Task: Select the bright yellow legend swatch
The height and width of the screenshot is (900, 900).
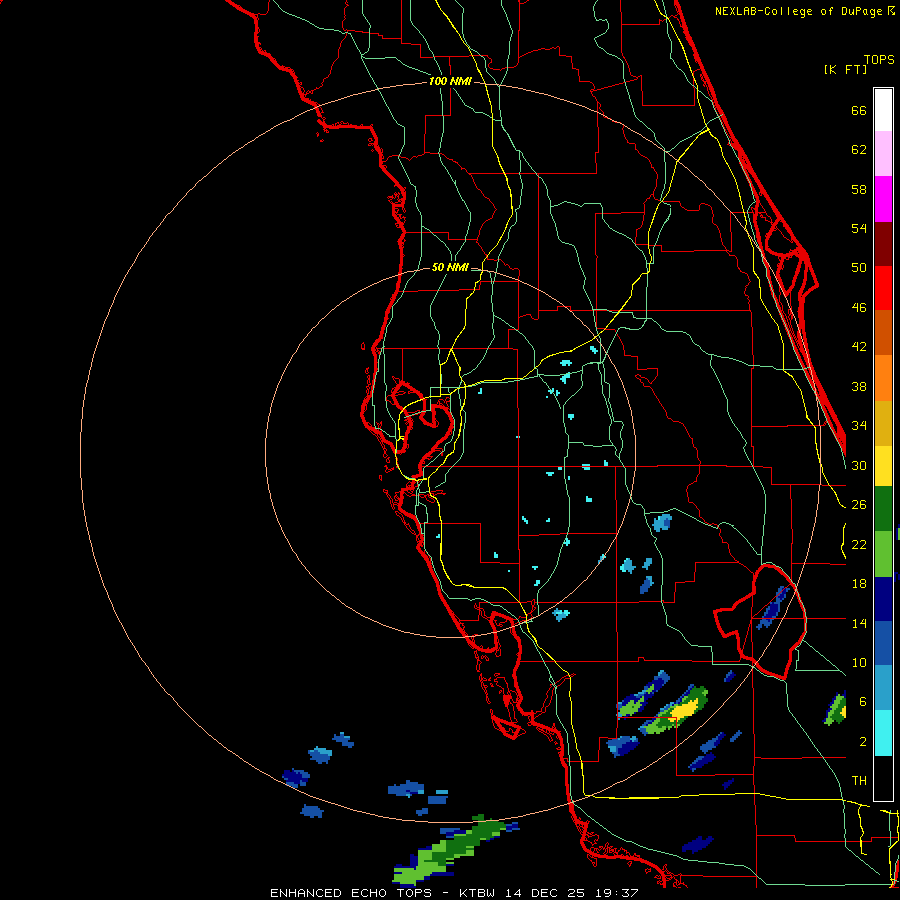Action: (x=883, y=466)
